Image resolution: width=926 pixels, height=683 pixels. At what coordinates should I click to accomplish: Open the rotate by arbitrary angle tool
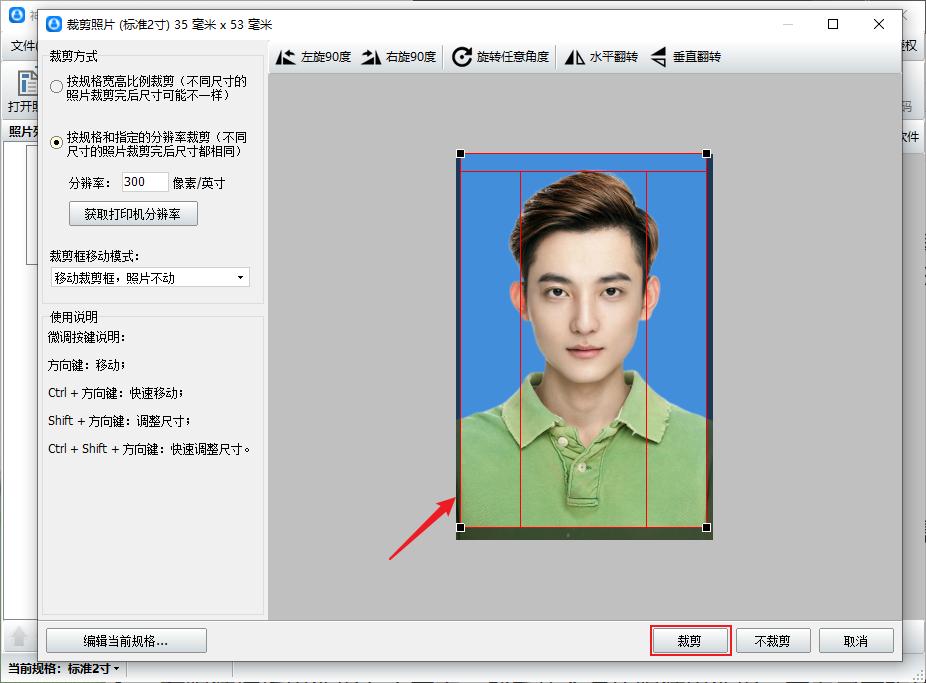(462, 57)
